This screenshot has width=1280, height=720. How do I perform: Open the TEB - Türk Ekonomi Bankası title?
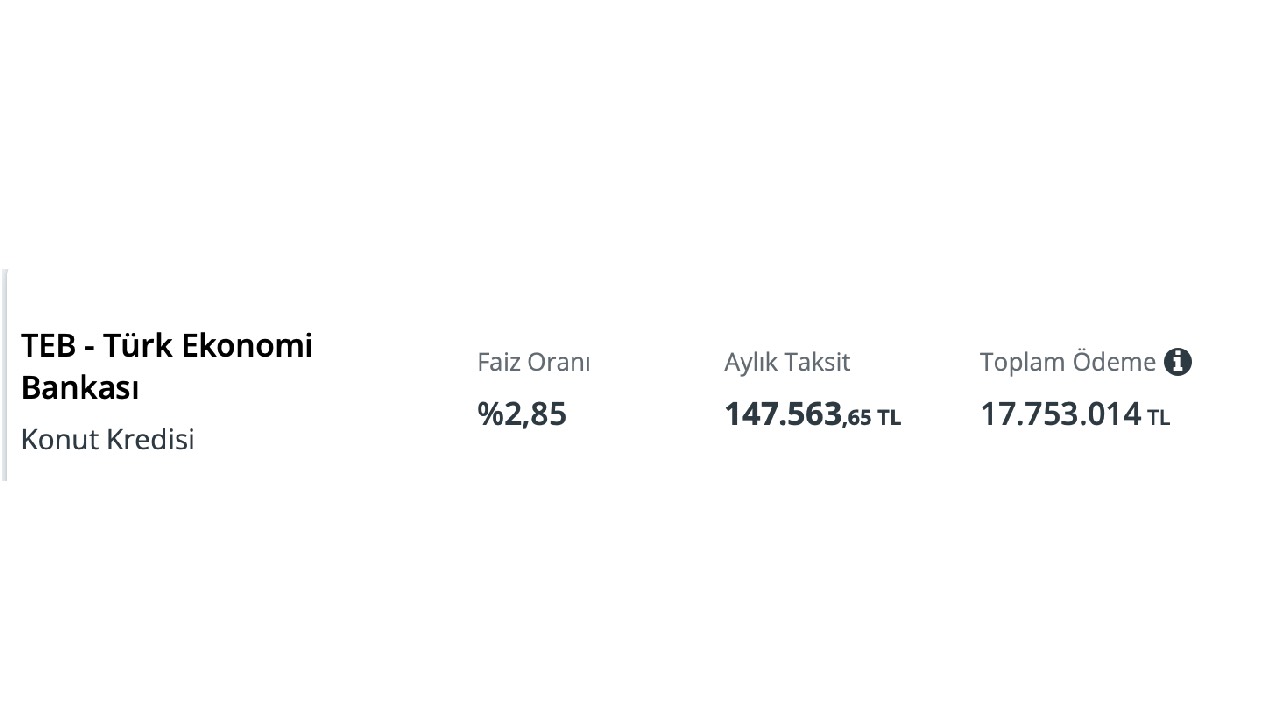coord(167,366)
